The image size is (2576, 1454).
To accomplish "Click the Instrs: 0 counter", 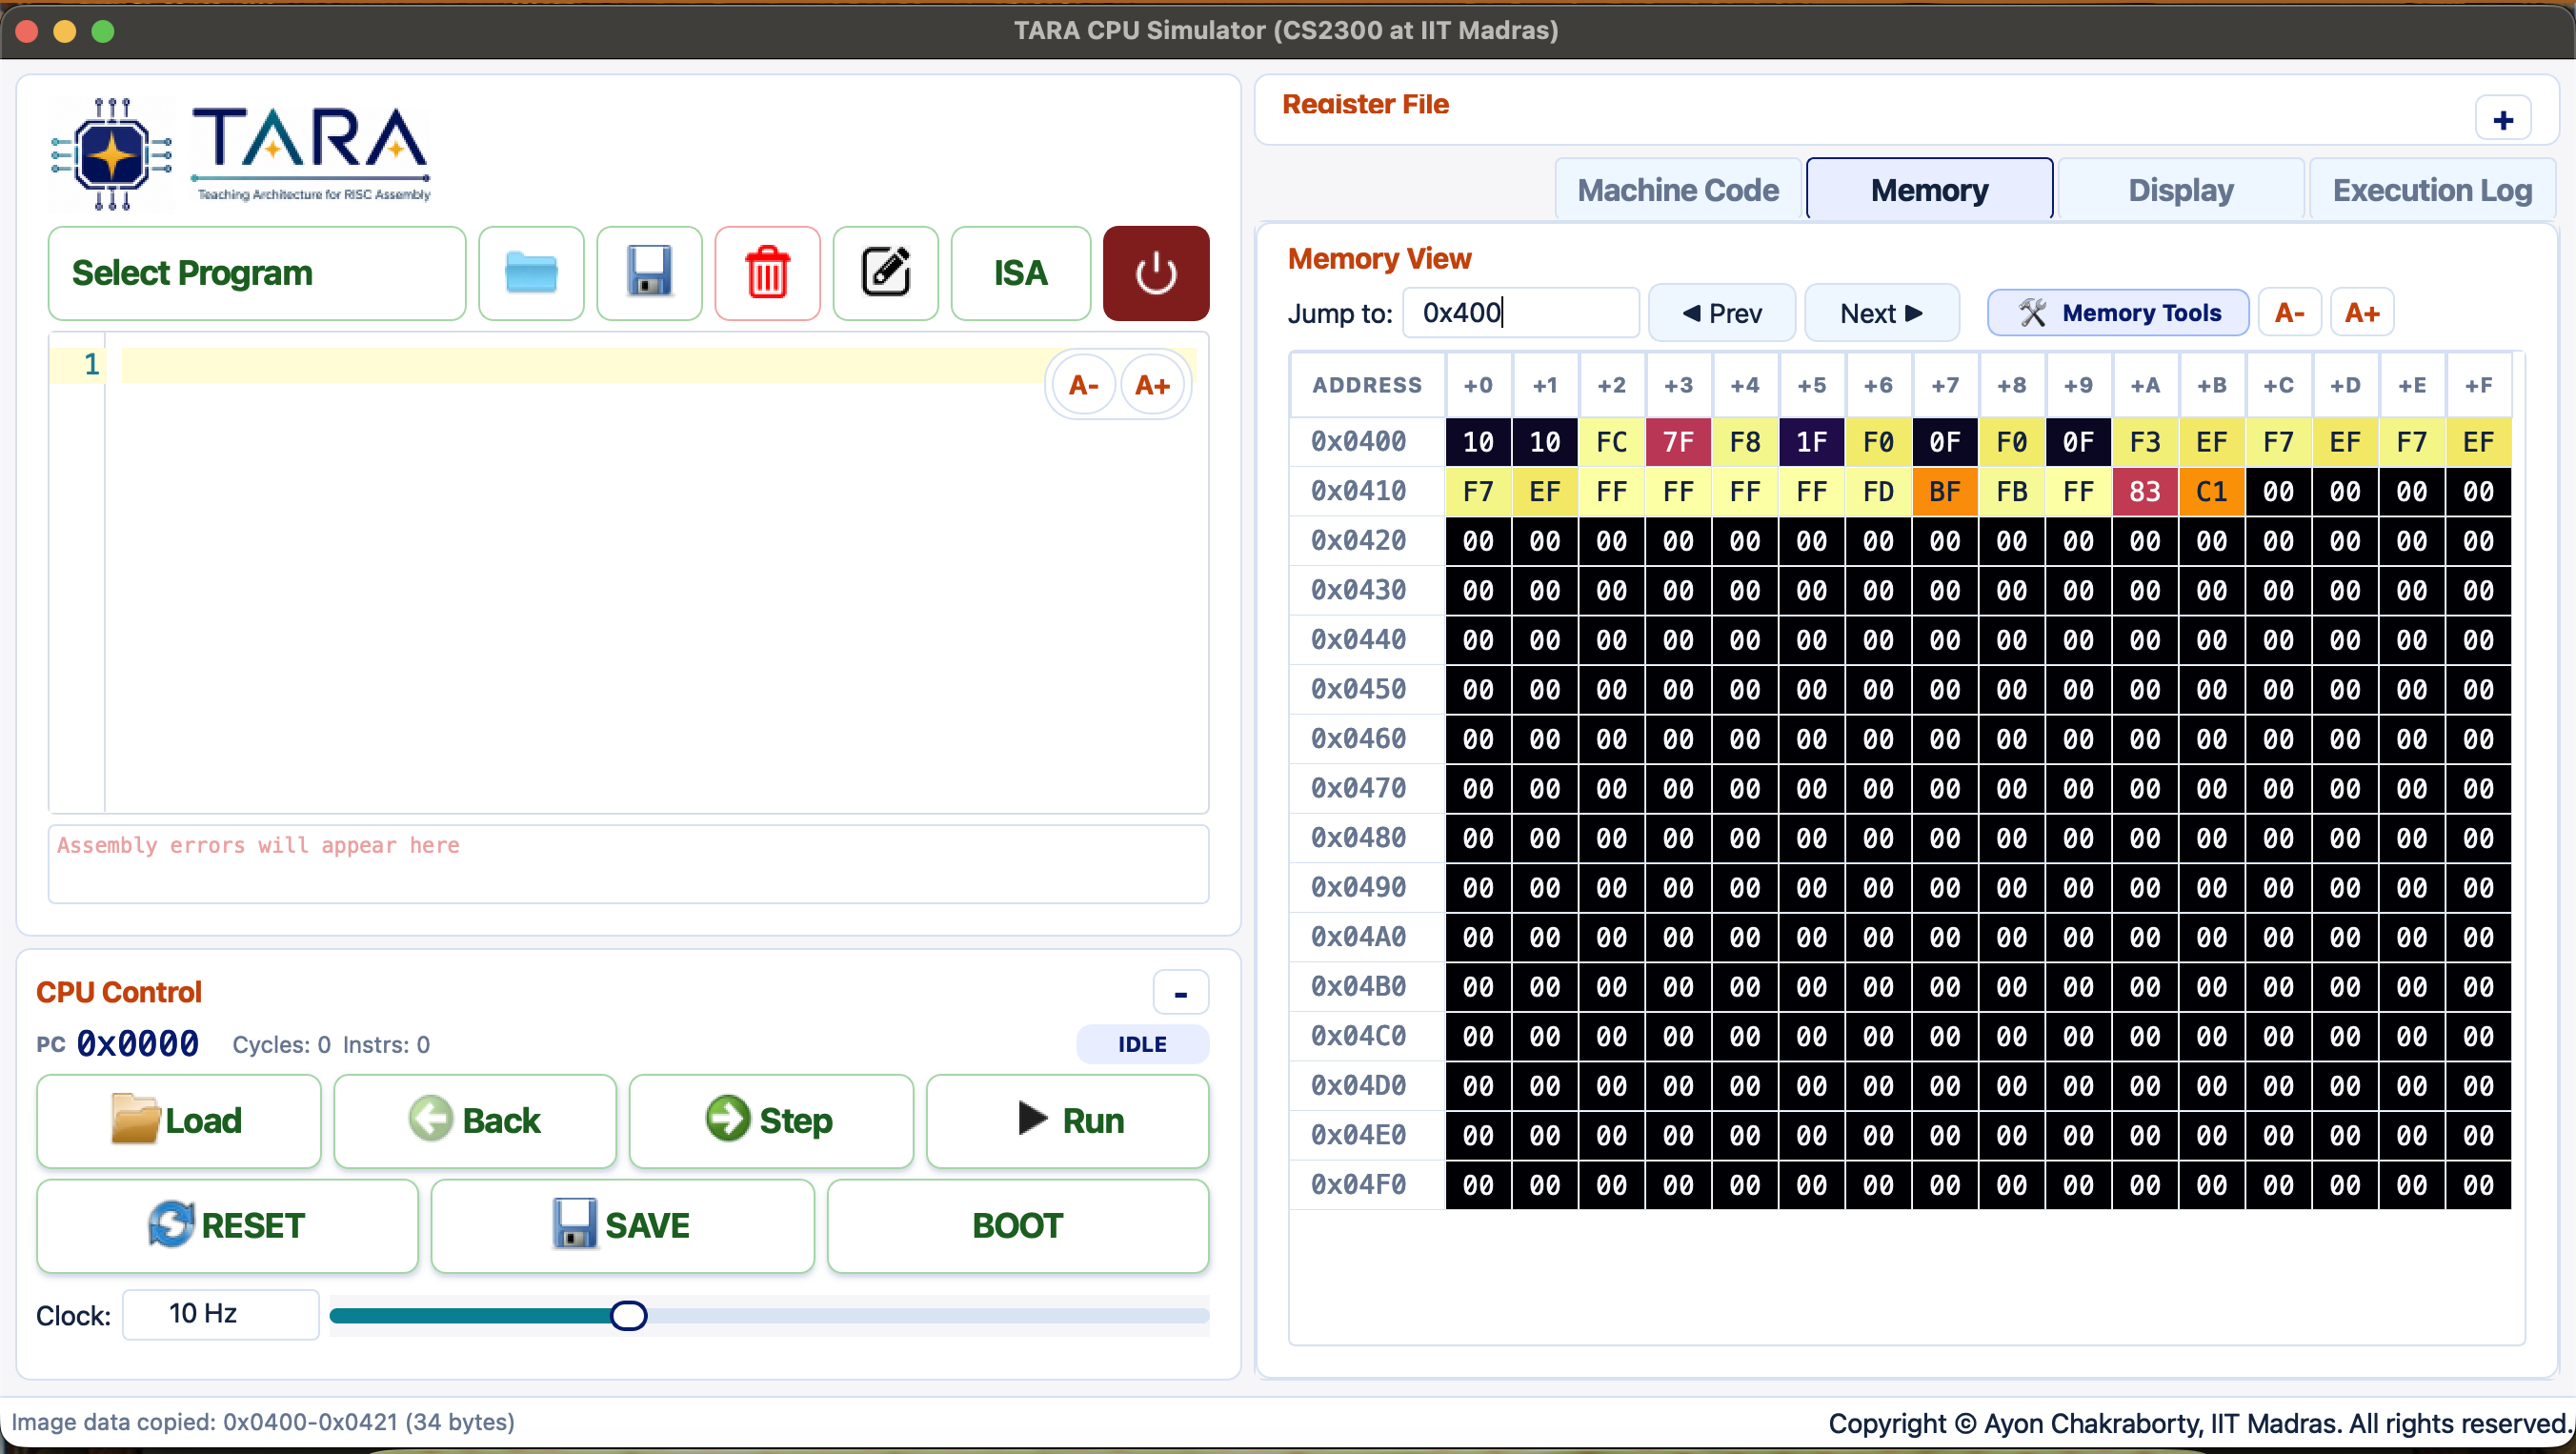I will (x=386, y=1045).
